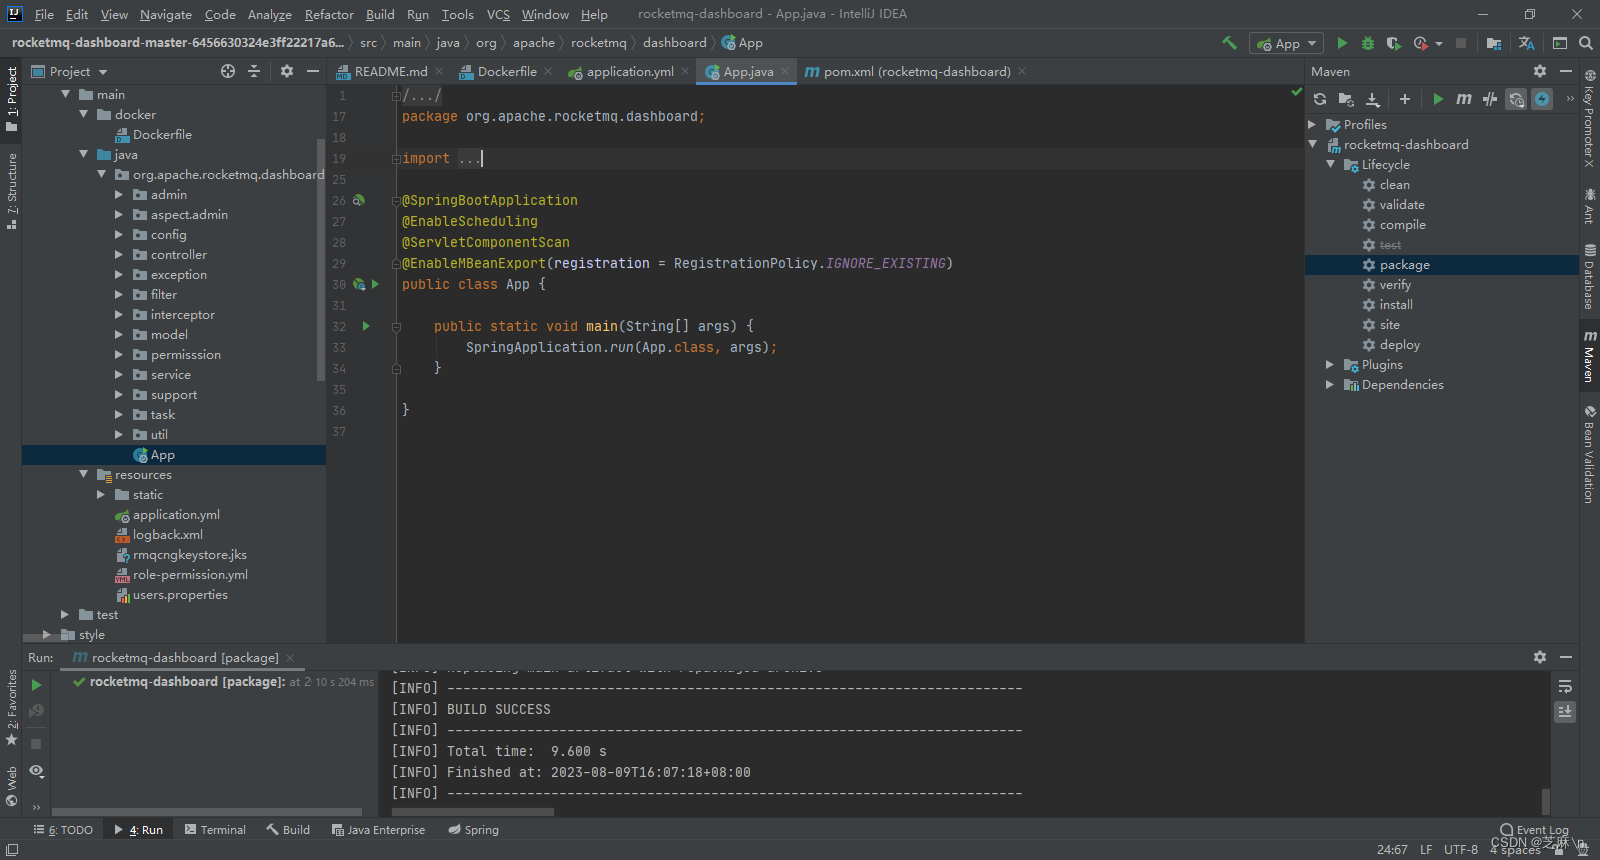Locate current file in Project tree
The image size is (1600, 860).
[228, 71]
